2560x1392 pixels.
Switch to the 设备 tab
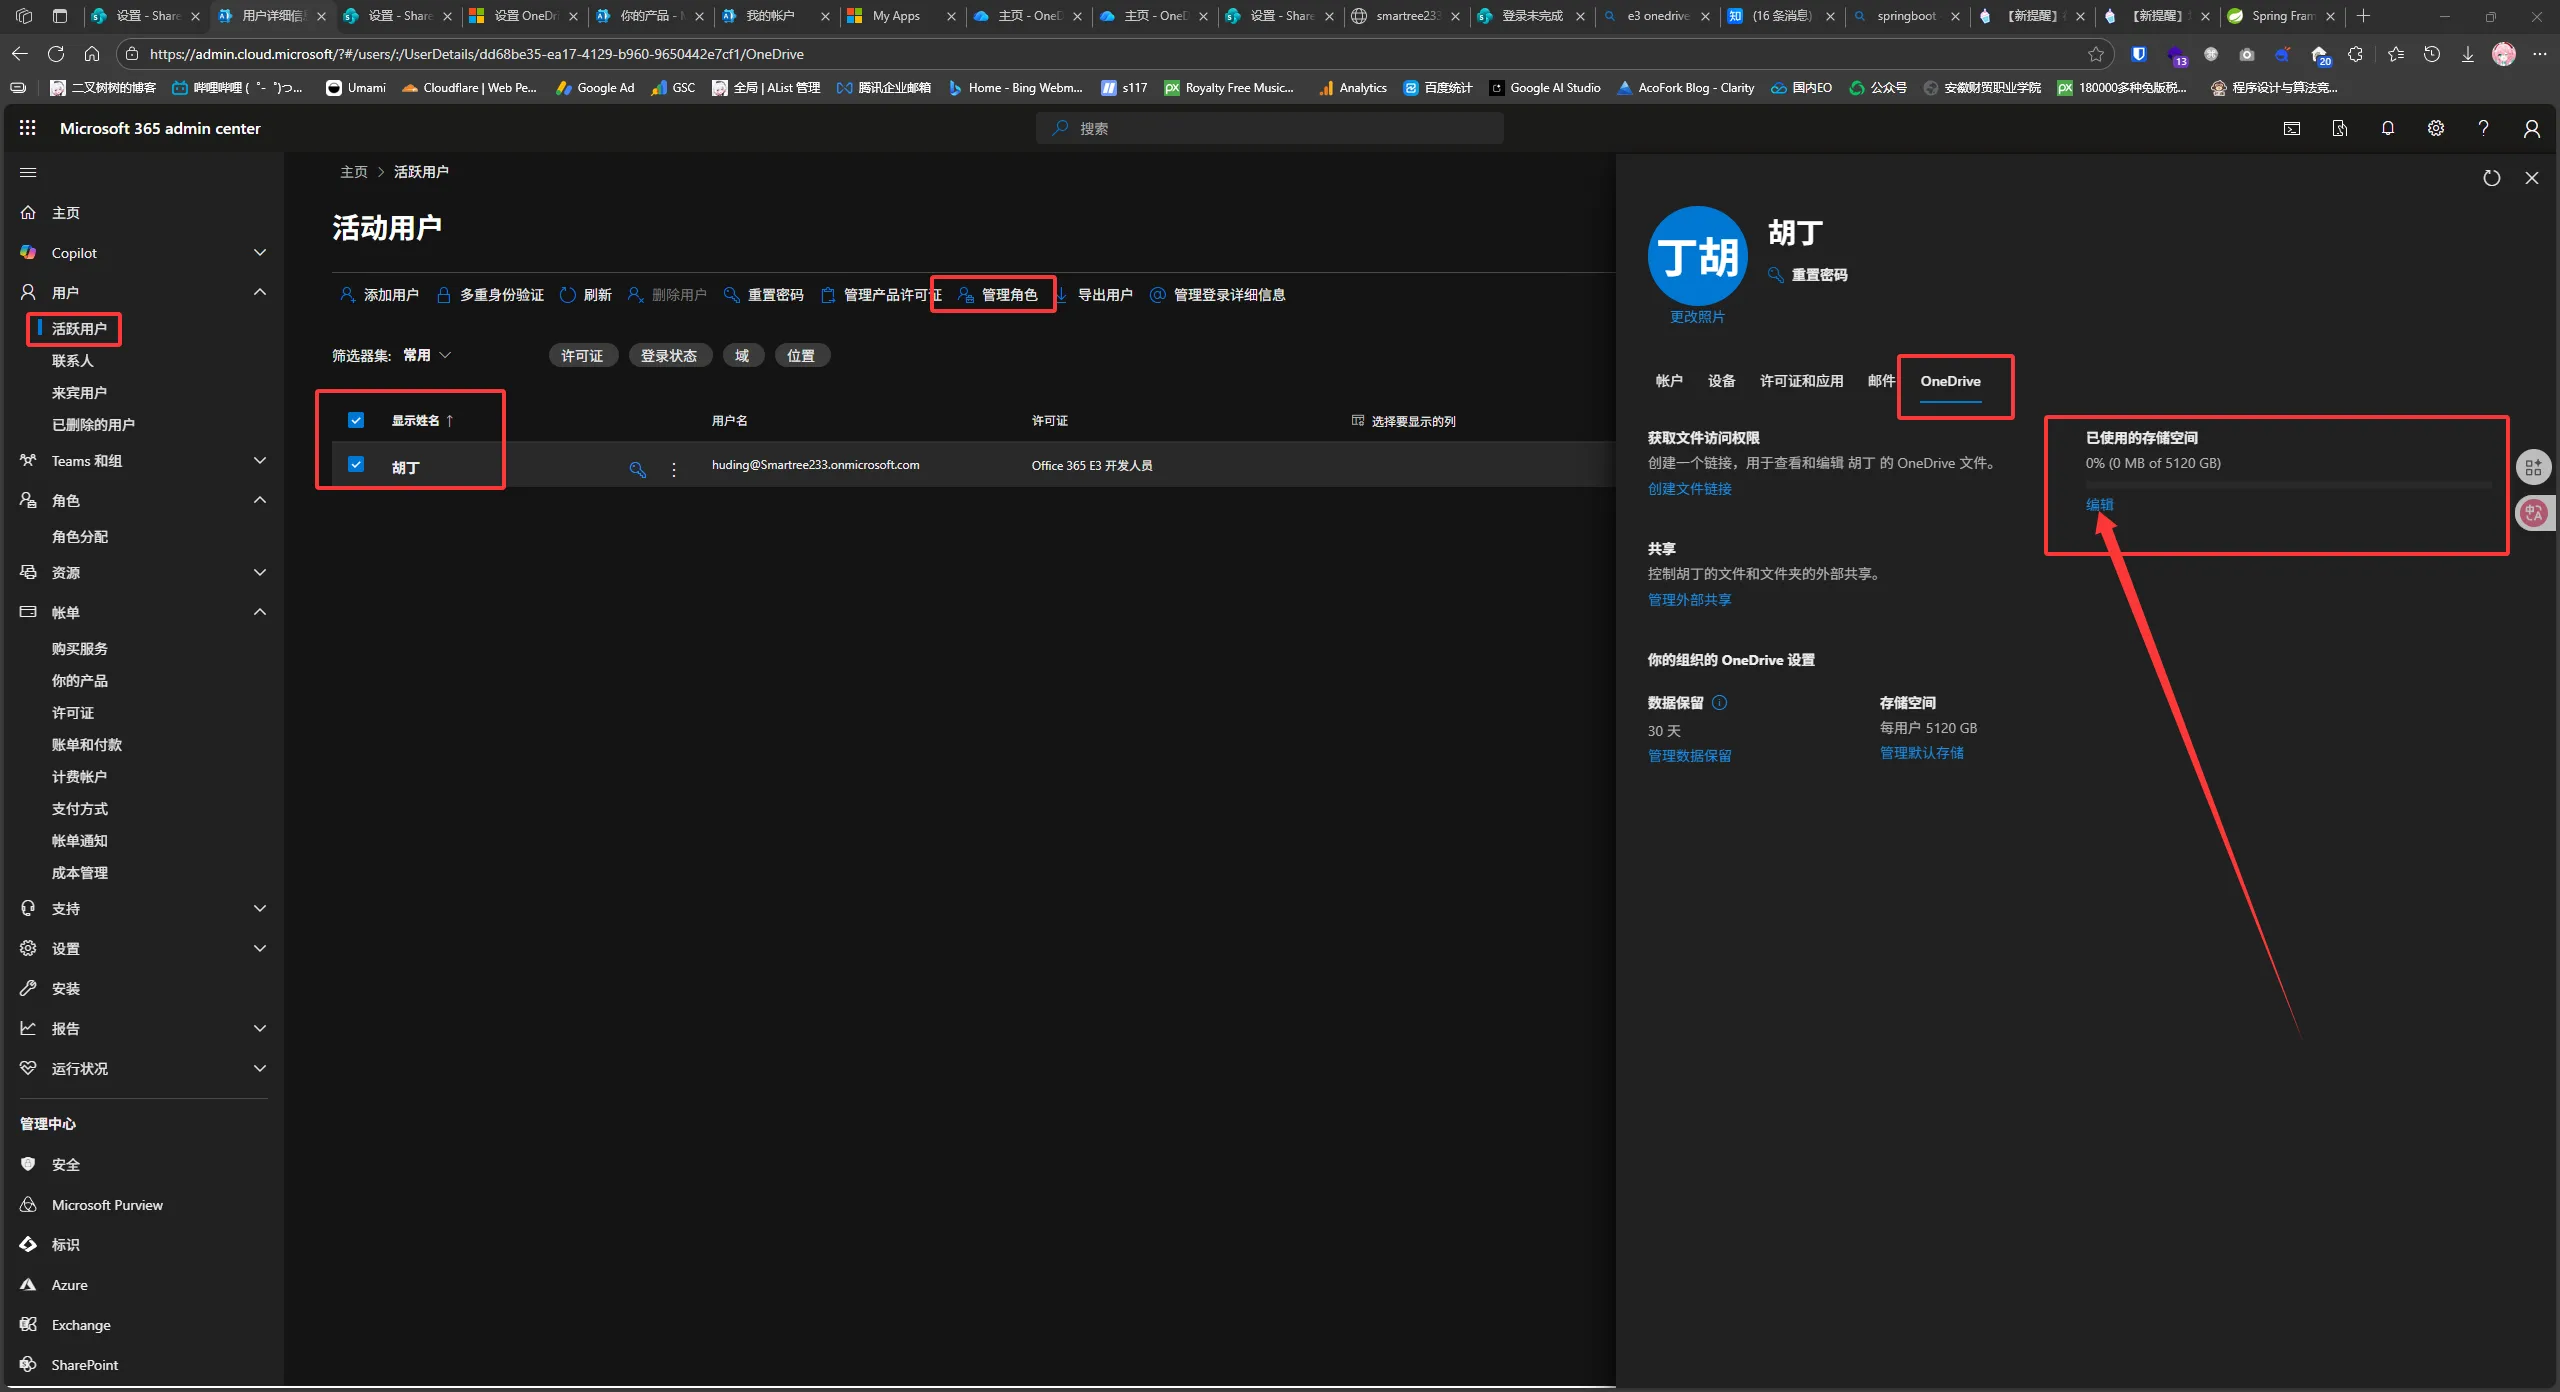[x=1721, y=381]
